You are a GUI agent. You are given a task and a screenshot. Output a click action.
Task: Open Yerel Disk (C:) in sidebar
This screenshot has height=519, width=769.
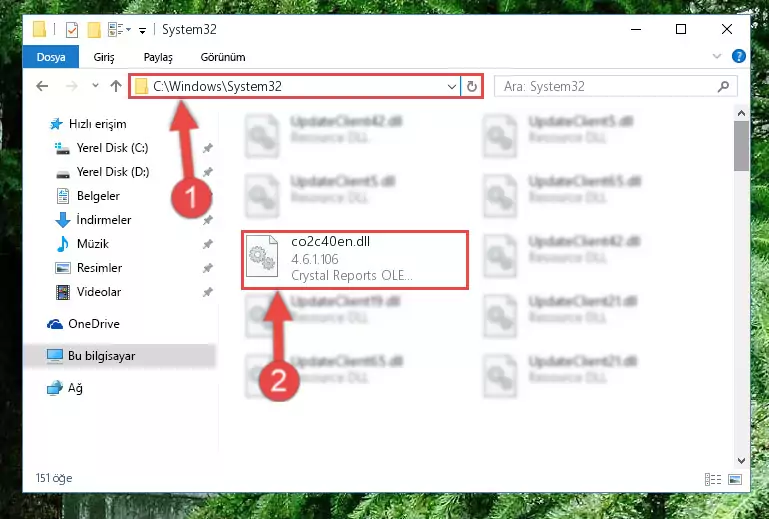click(x=112, y=148)
